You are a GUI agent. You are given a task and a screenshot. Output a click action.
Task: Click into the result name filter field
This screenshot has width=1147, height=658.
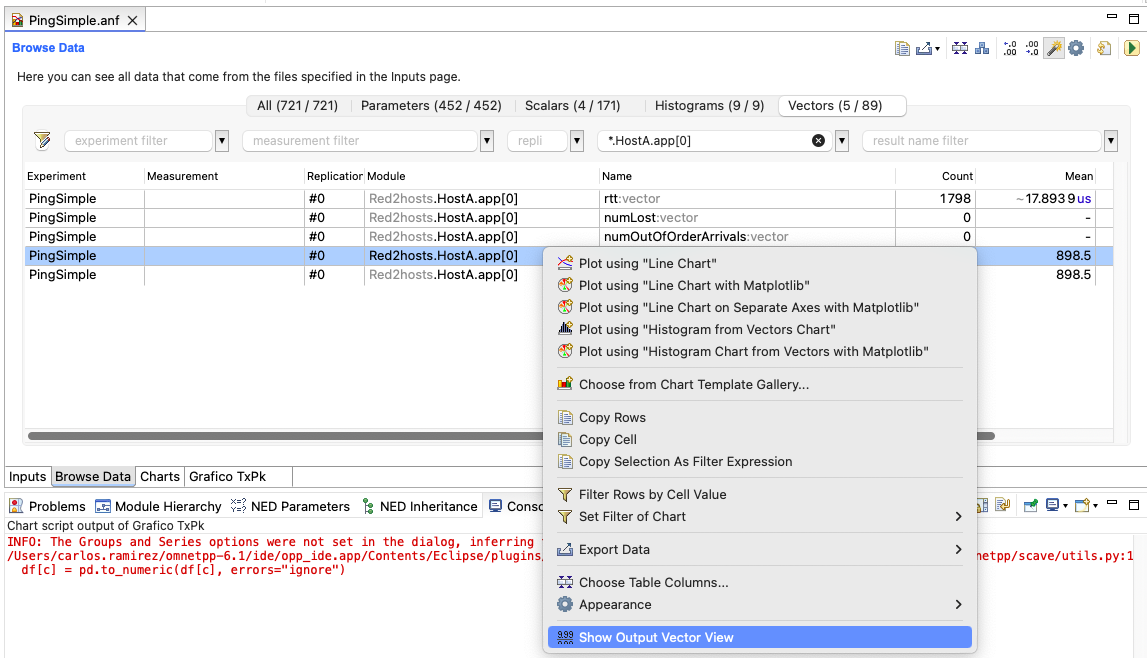(982, 140)
